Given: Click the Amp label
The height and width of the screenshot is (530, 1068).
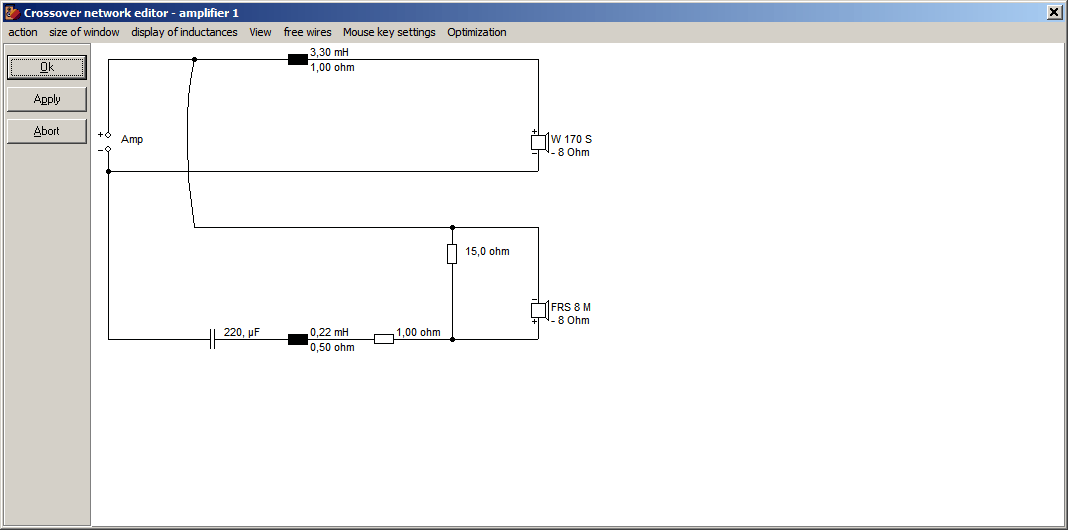Looking at the screenshot, I should [x=132, y=139].
